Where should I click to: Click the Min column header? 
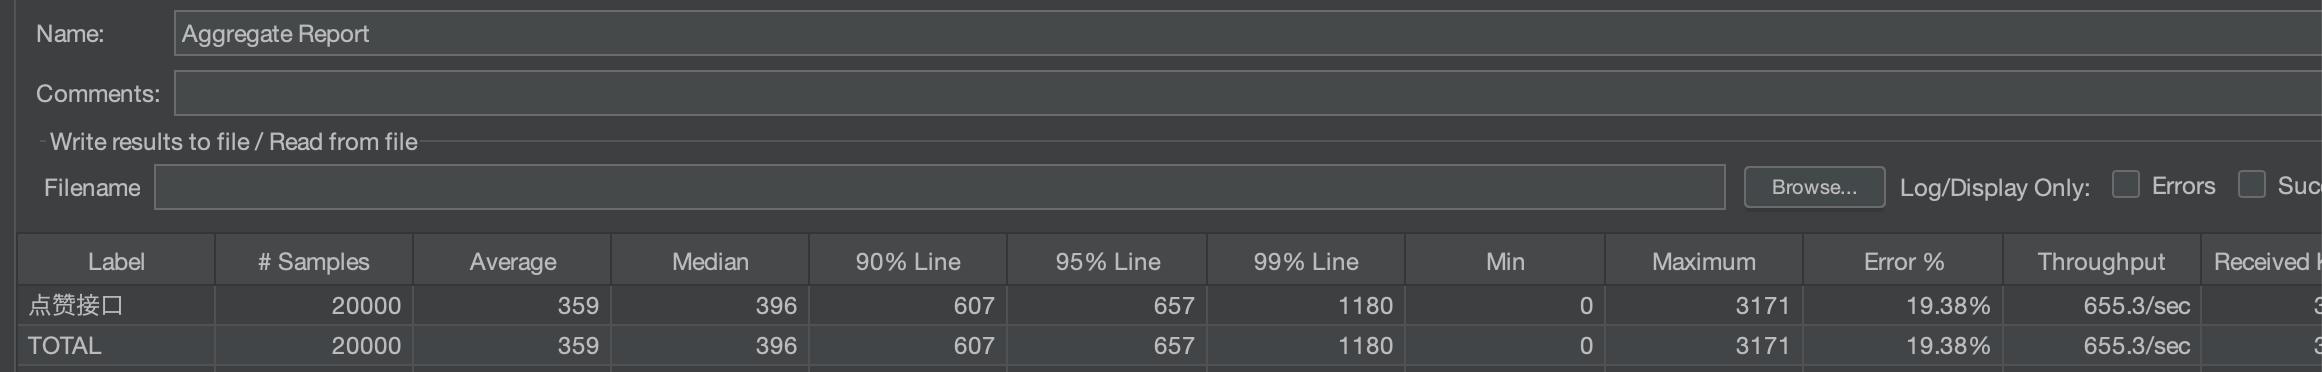click(x=1505, y=261)
